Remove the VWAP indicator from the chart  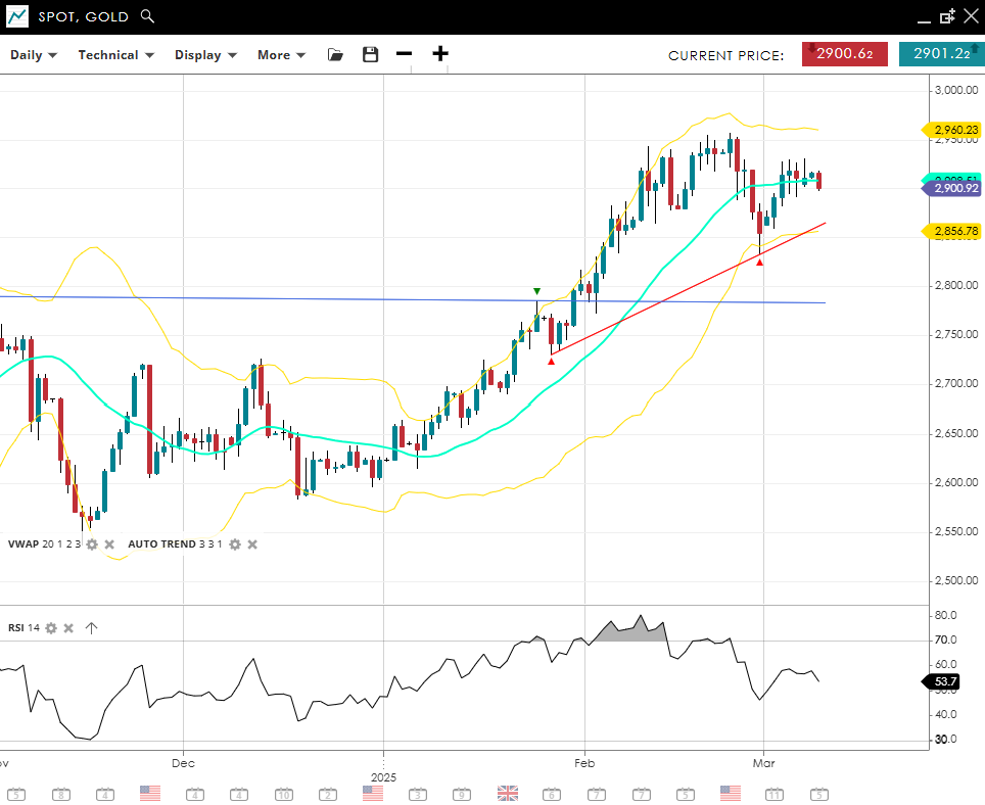click(x=110, y=544)
